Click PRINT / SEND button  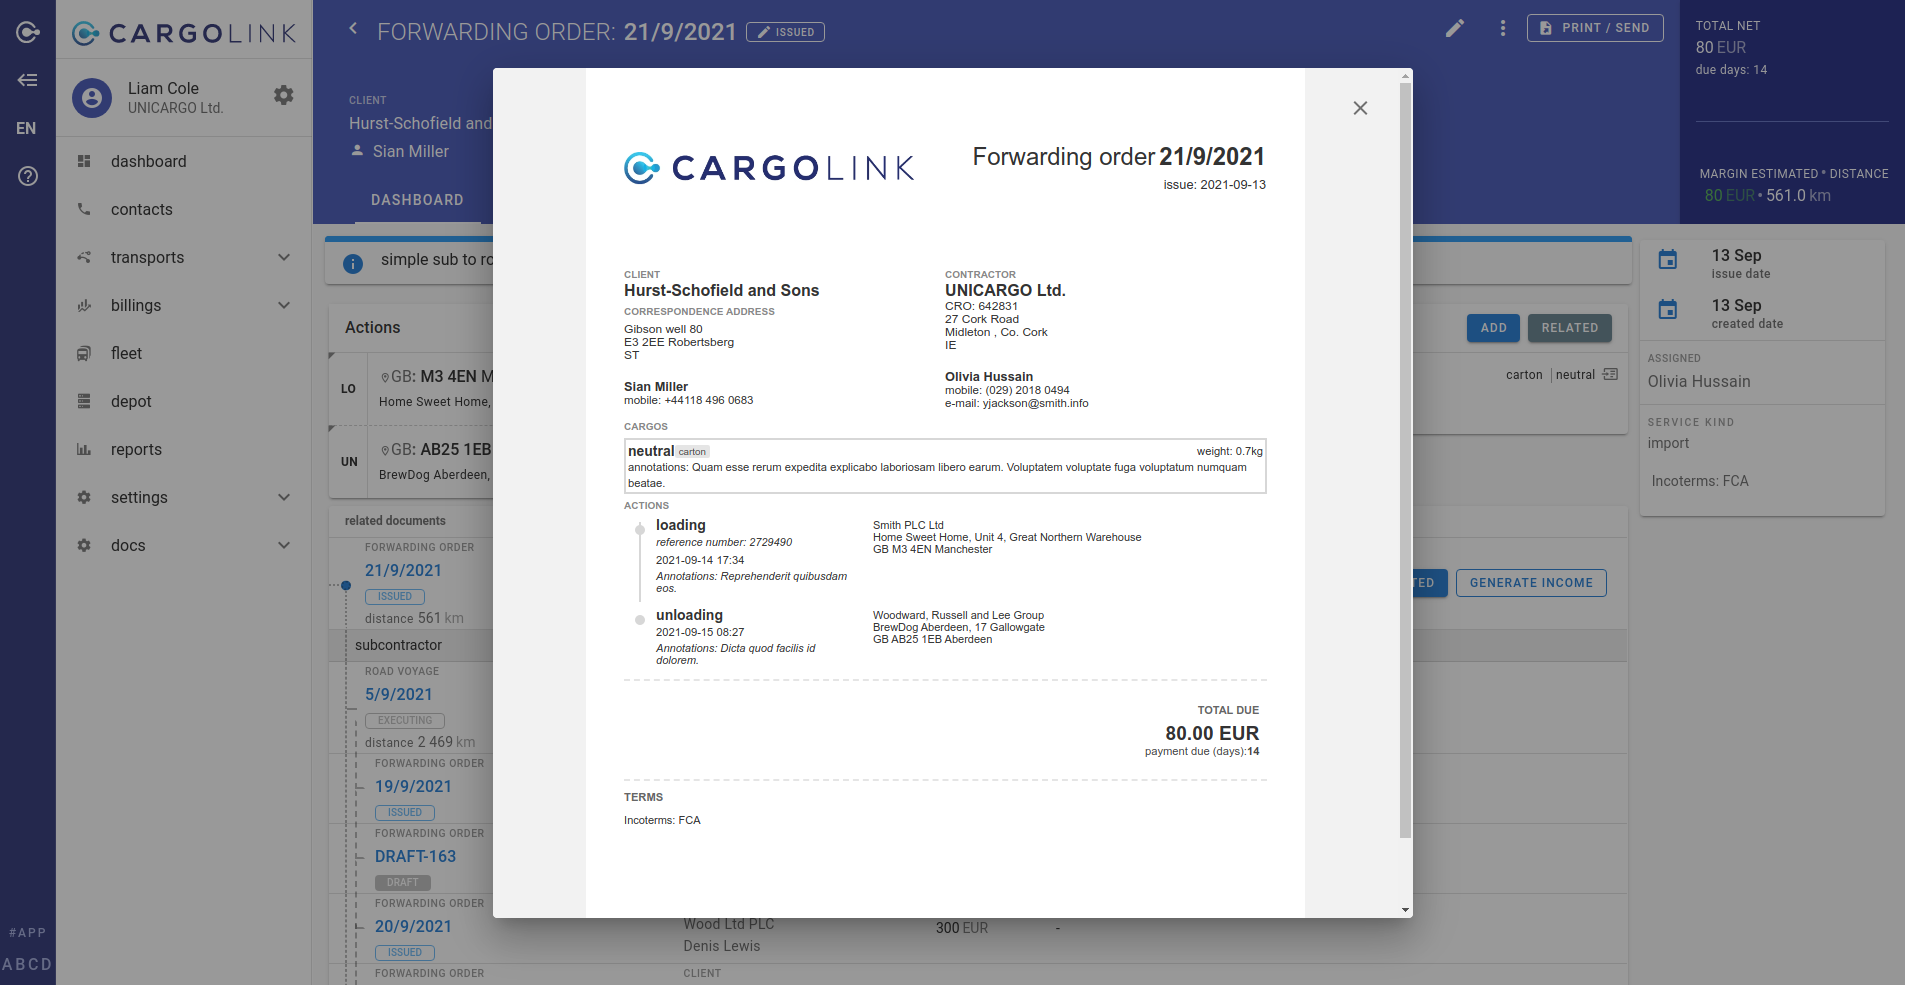[1595, 28]
